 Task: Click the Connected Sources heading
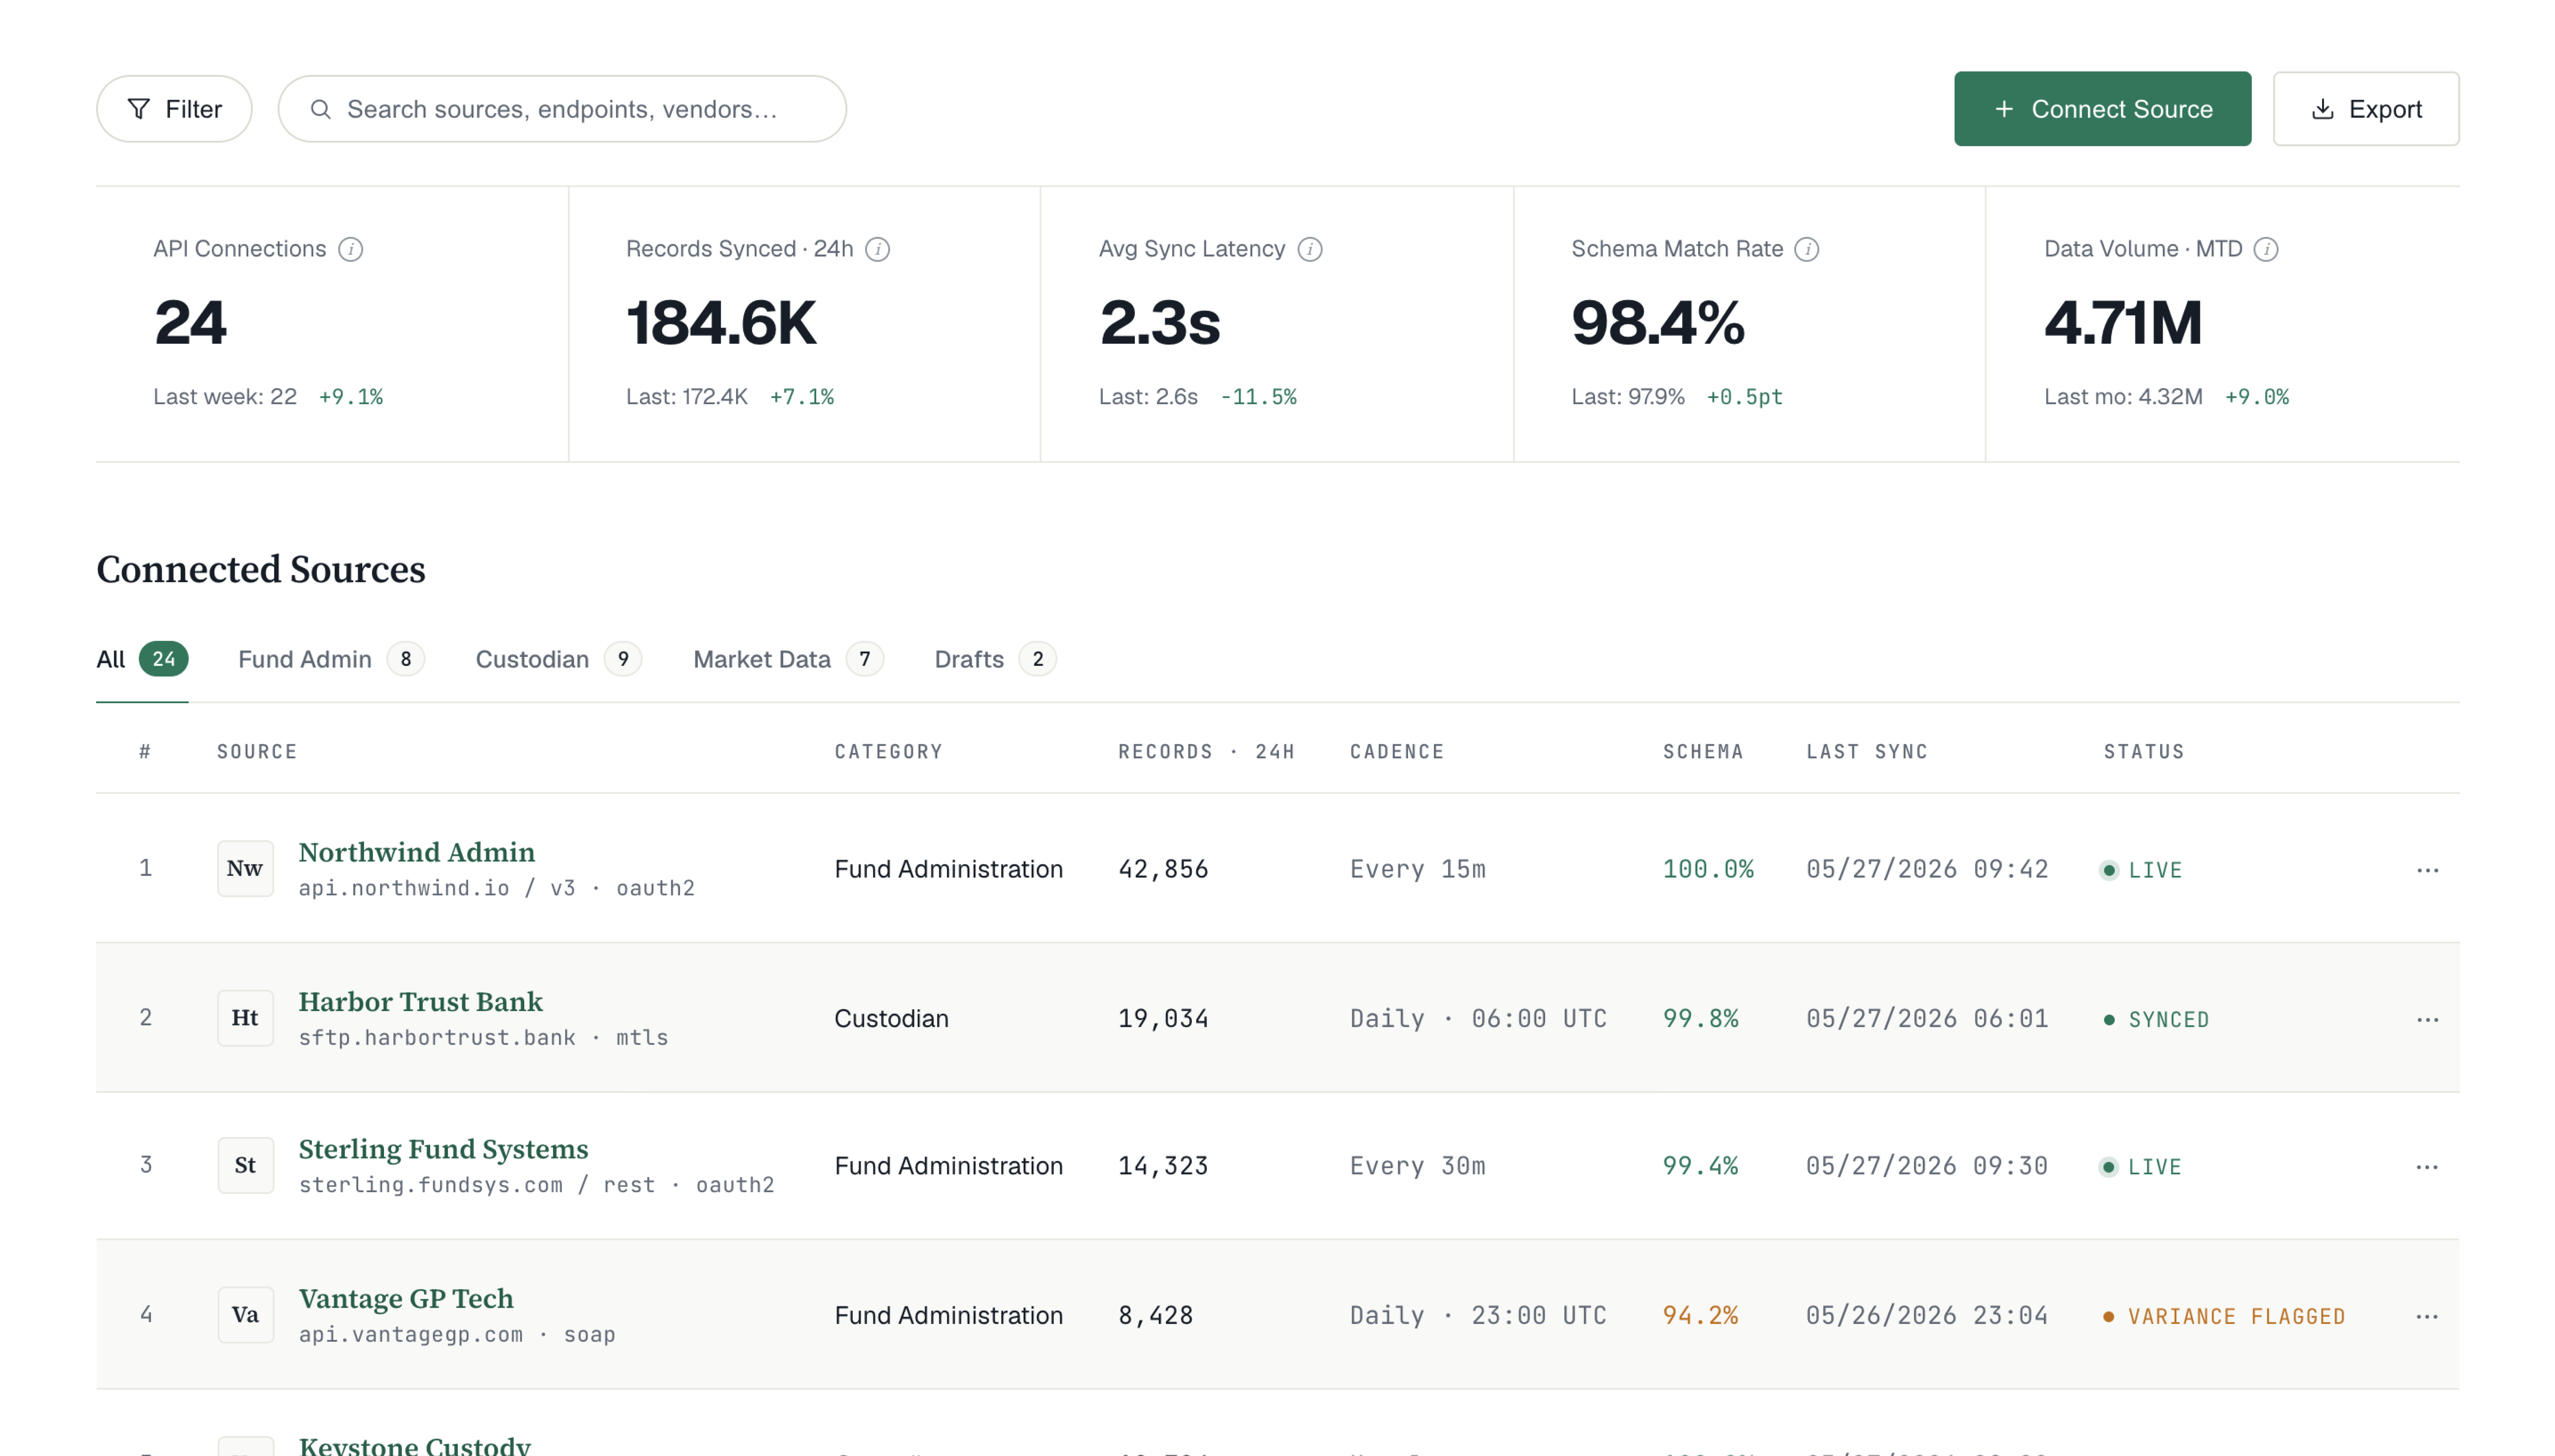coord(261,569)
